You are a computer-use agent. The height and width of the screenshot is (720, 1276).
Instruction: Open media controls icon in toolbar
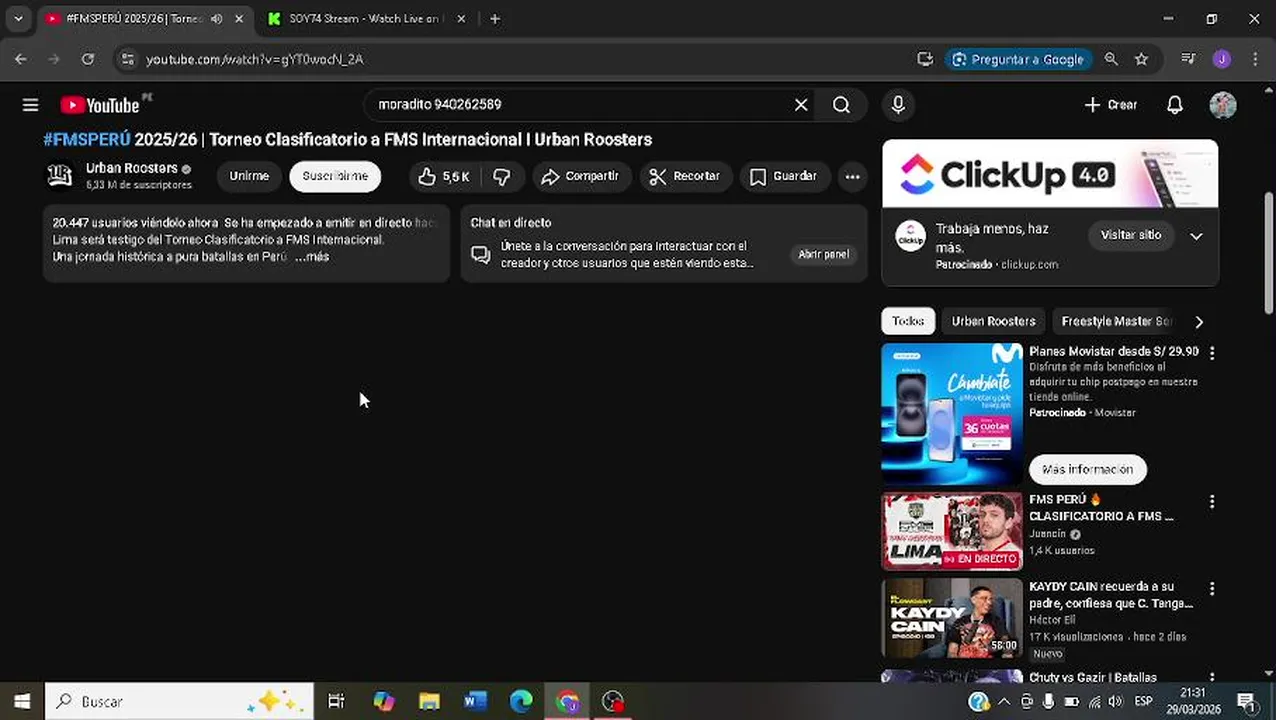pyautogui.click(x=1188, y=59)
